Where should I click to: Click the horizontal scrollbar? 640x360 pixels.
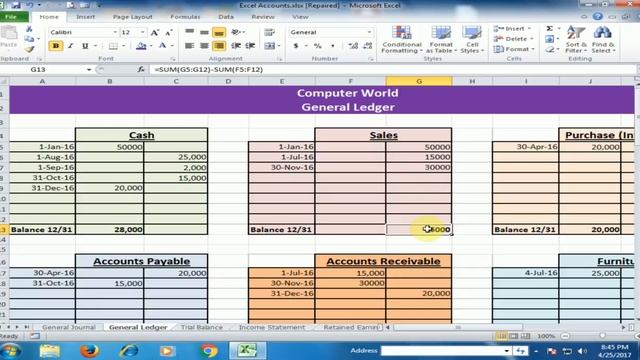458,327
